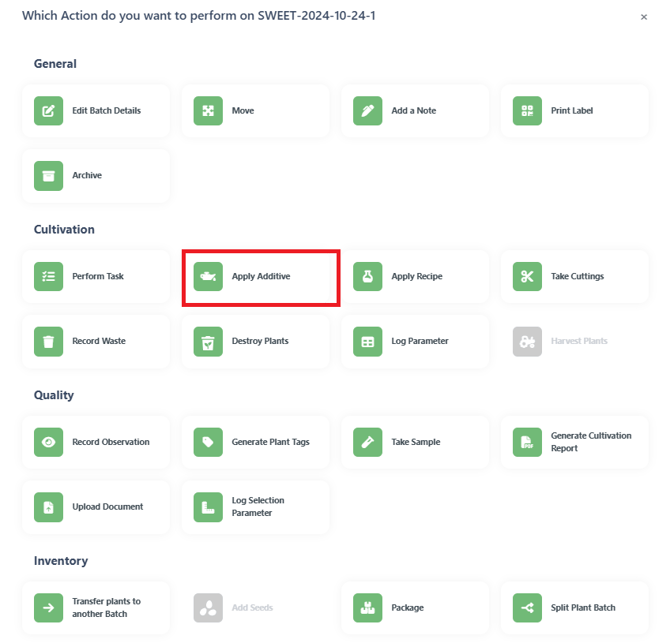
Task: Click the Upload Document action
Action: point(96,507)
